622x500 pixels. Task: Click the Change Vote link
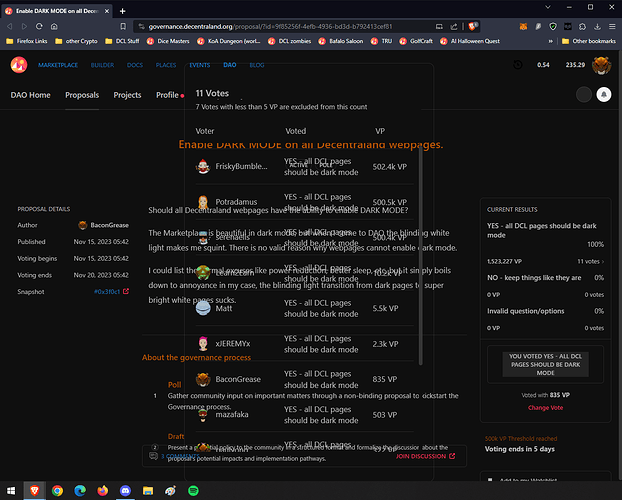pos(545,408)
